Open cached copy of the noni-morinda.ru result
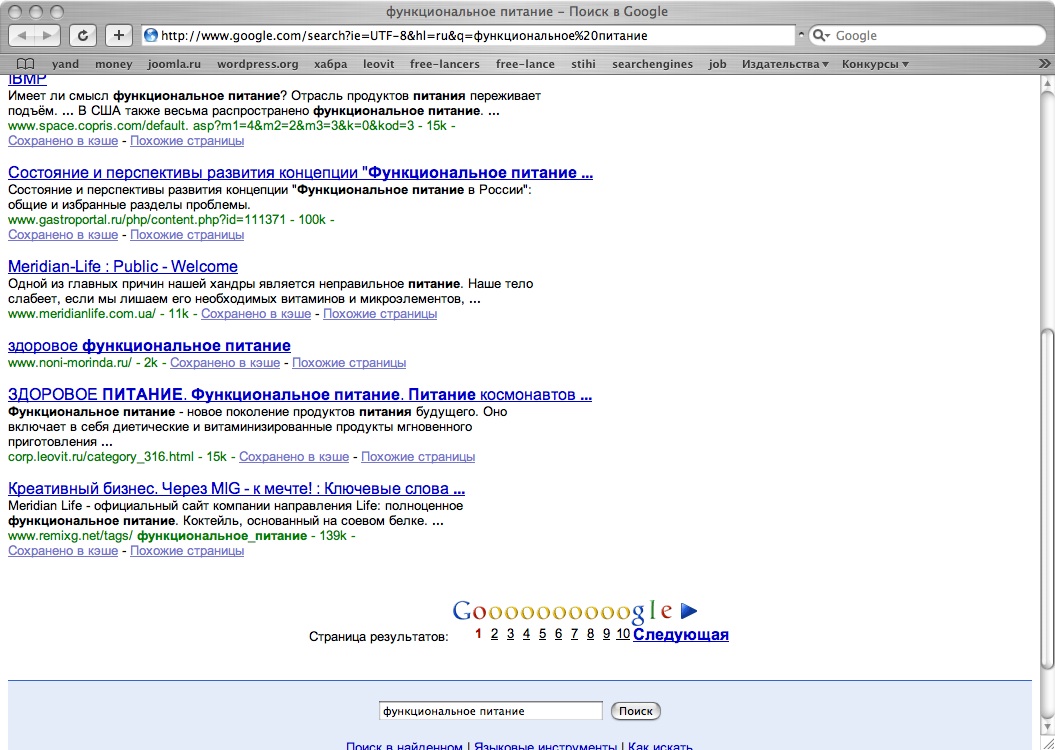Screen dimensions: 1055x750 pyautogui.click(x=225, y=363)
